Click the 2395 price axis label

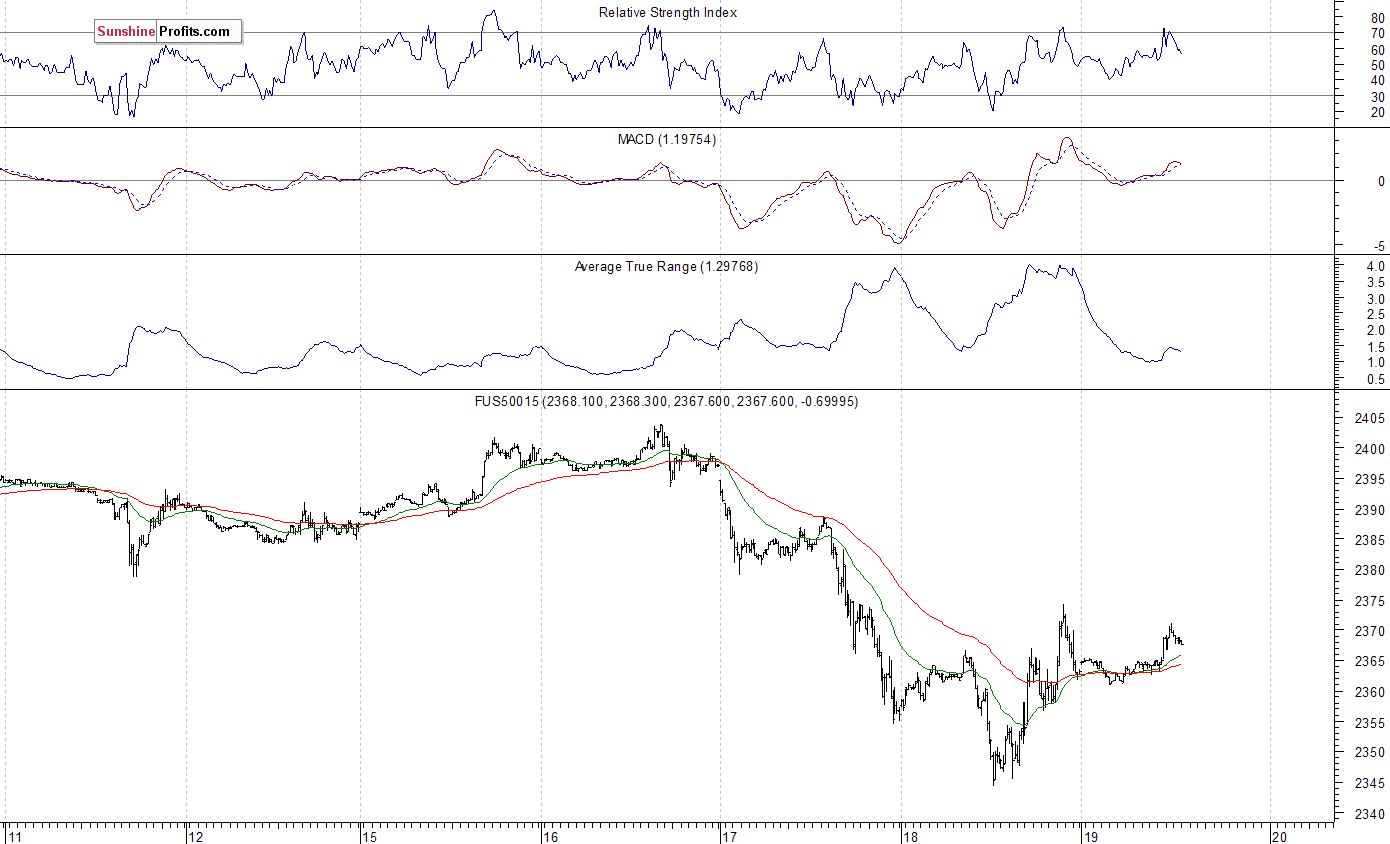(x=1371, y=479)
